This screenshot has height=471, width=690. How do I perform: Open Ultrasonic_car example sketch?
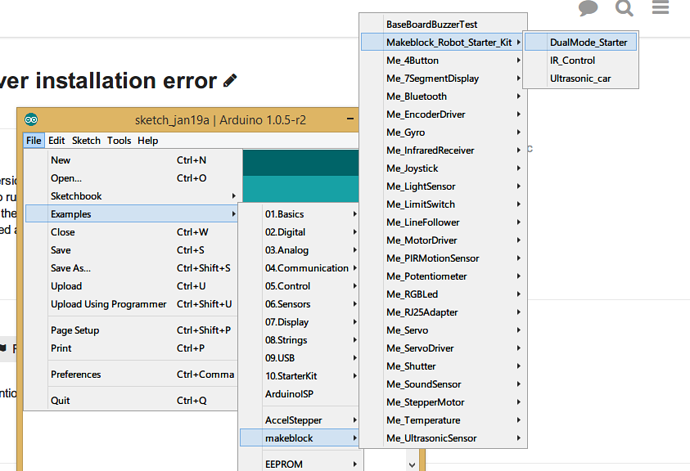pos(580,78)
